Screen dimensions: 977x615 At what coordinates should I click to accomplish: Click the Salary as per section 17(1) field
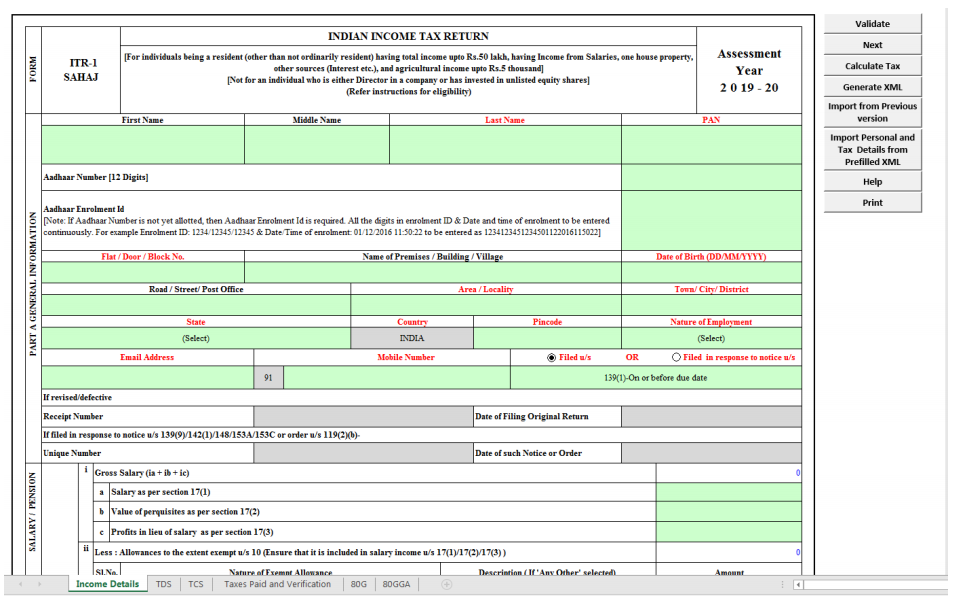pos(728,492)
